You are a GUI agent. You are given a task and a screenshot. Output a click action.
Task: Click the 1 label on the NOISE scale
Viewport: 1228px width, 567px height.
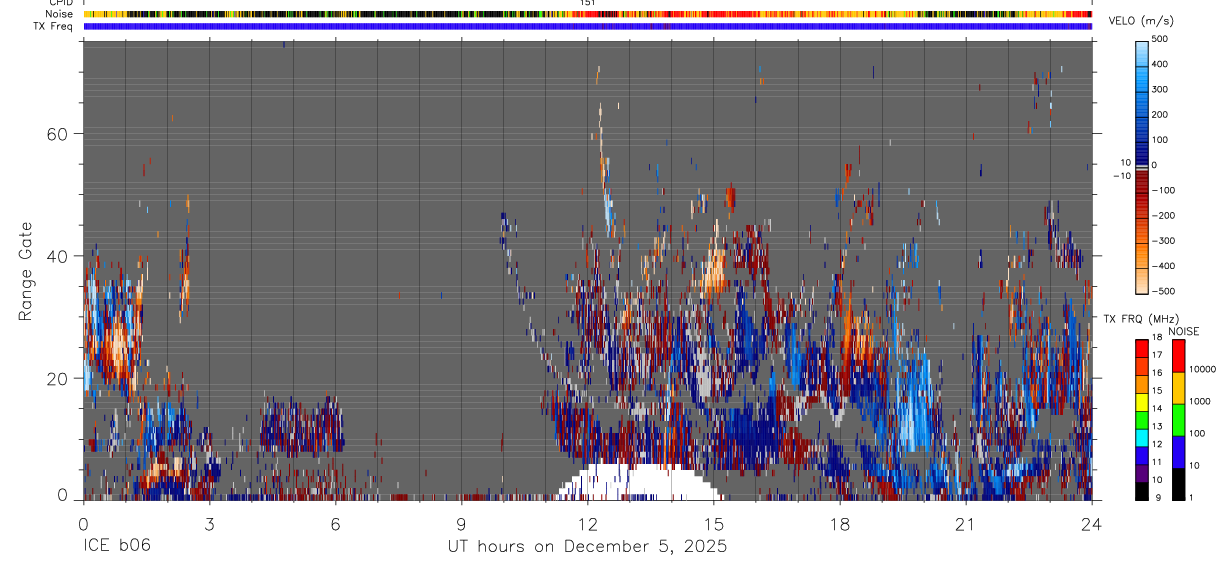point(1193,497)
